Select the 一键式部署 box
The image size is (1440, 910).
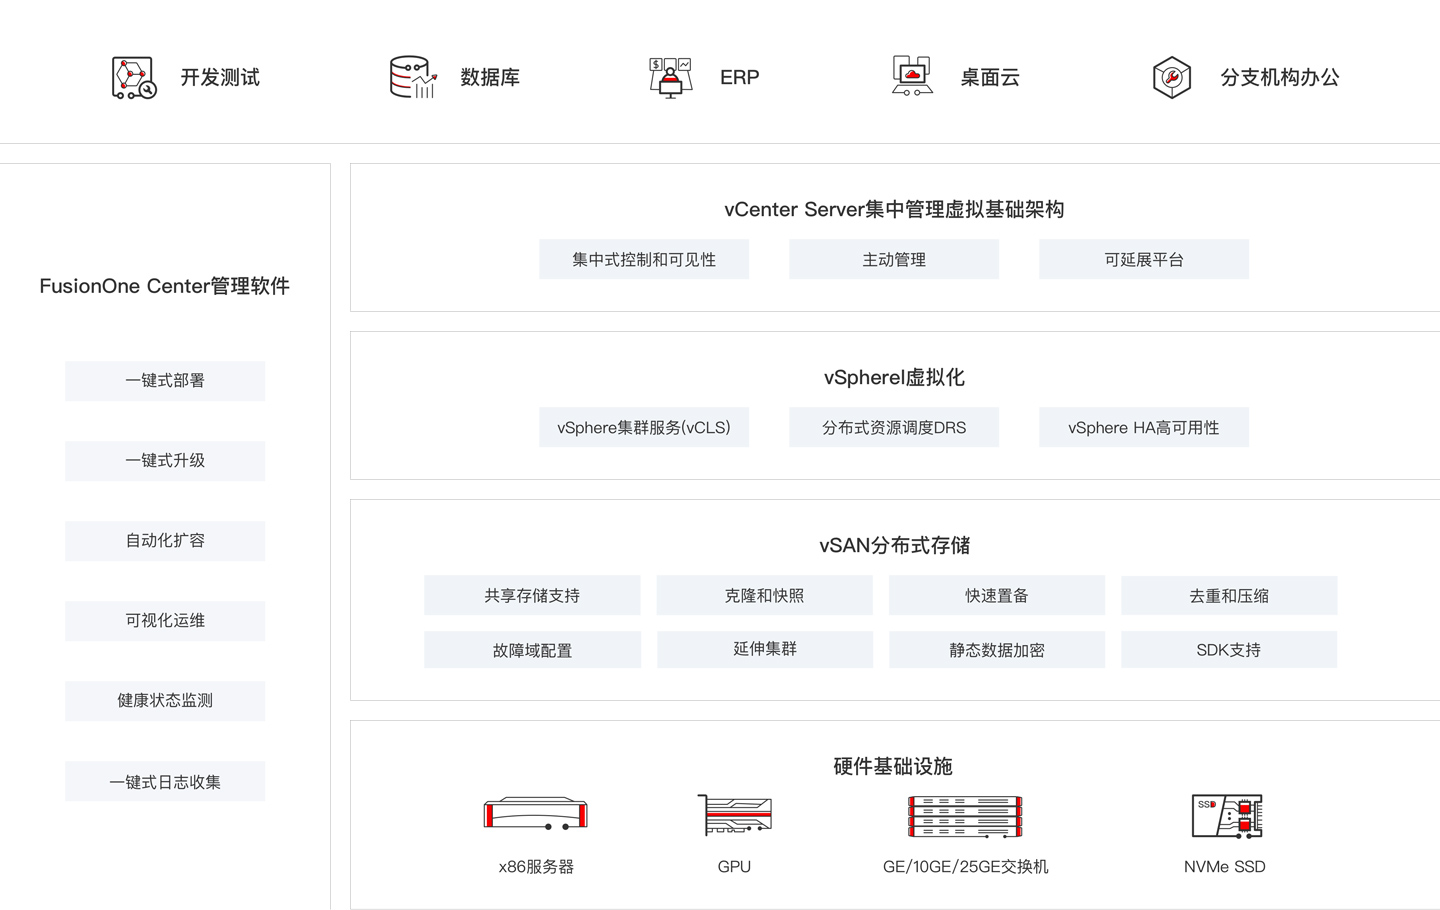point(165,381)
